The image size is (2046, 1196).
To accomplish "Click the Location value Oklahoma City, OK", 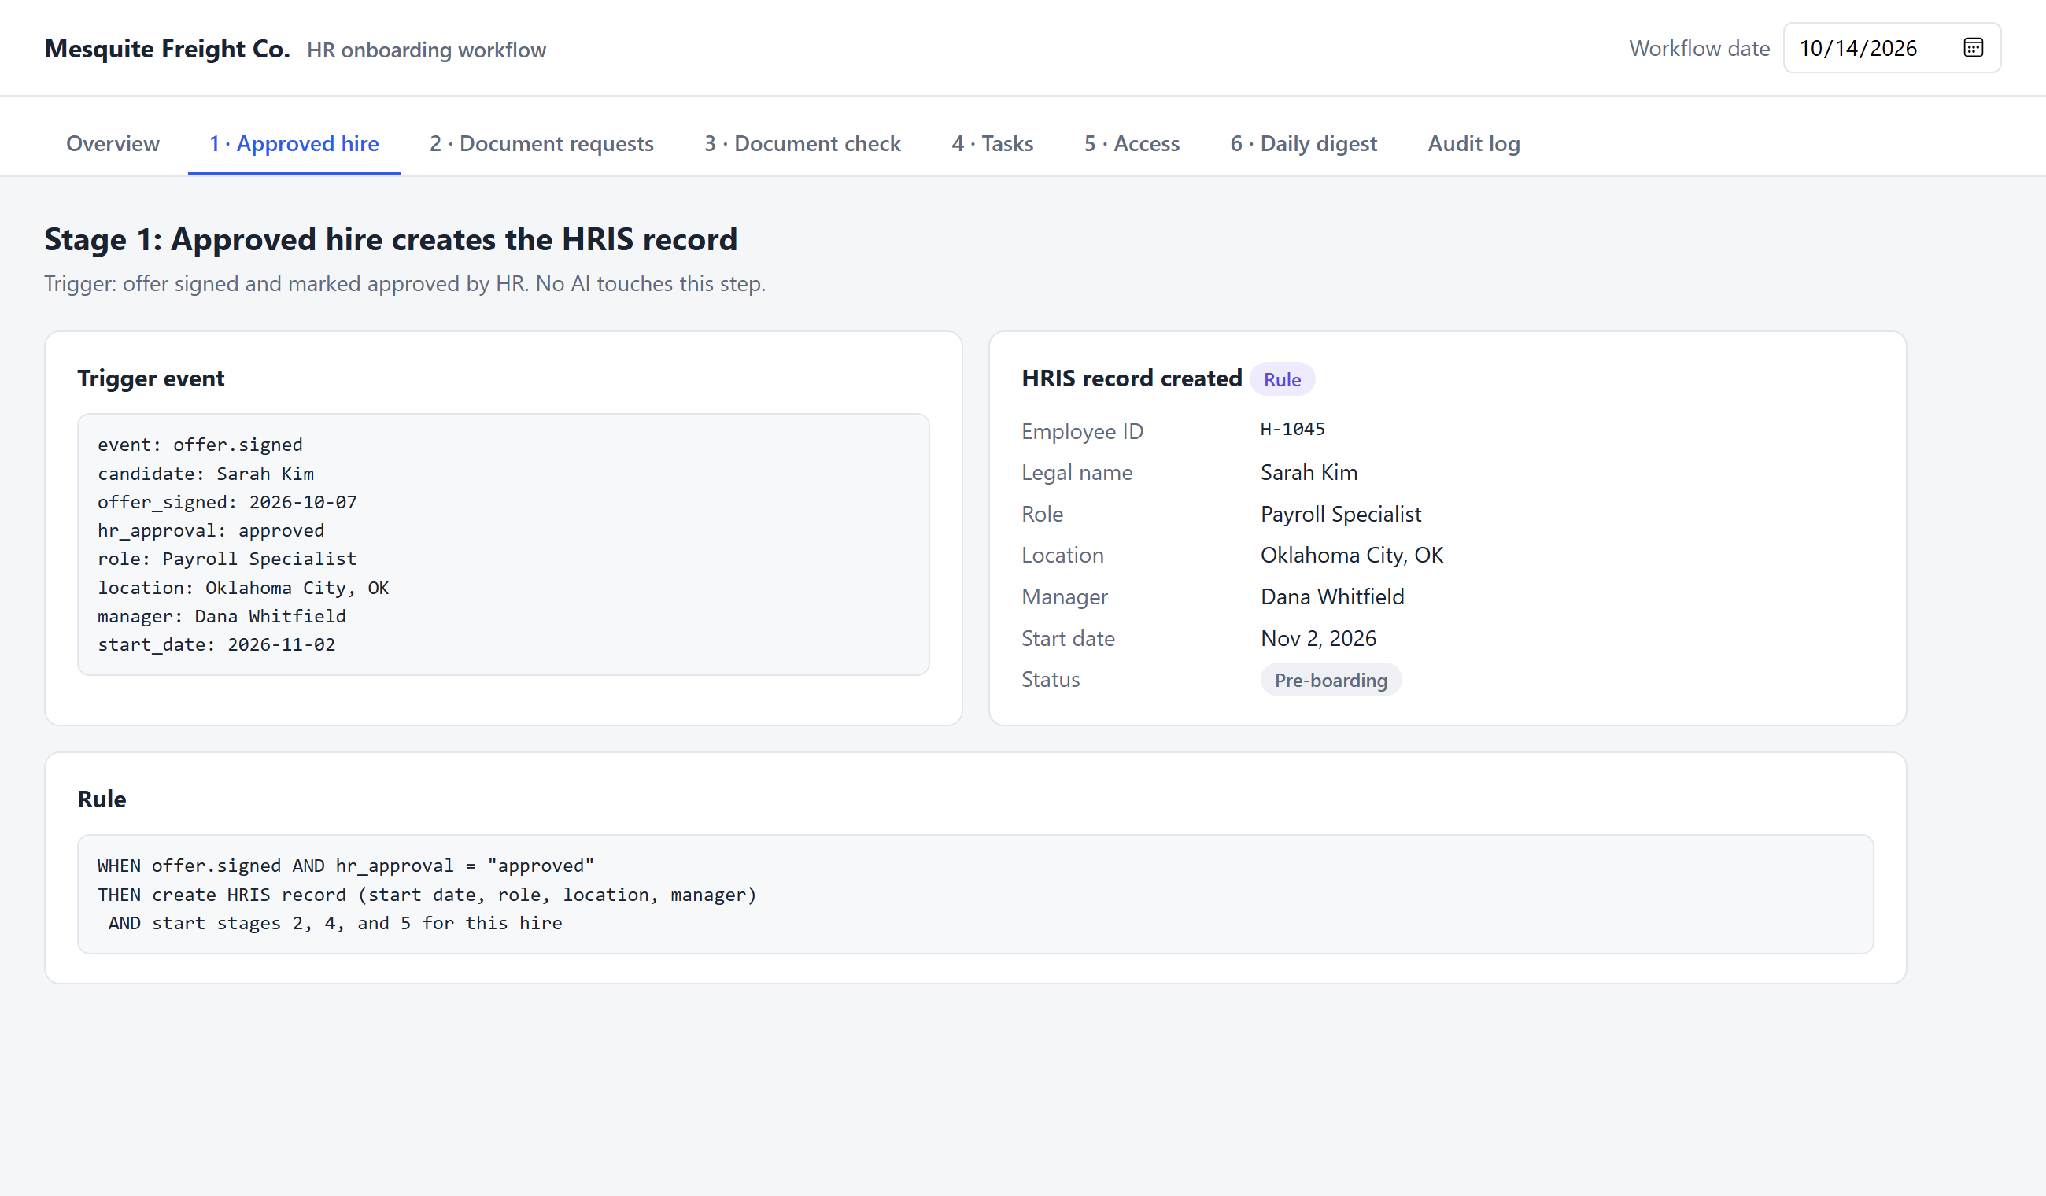I will pos(1351,555).
